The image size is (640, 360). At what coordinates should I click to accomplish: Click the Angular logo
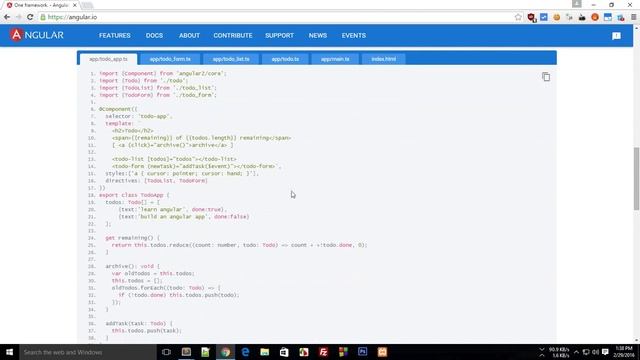37,35
